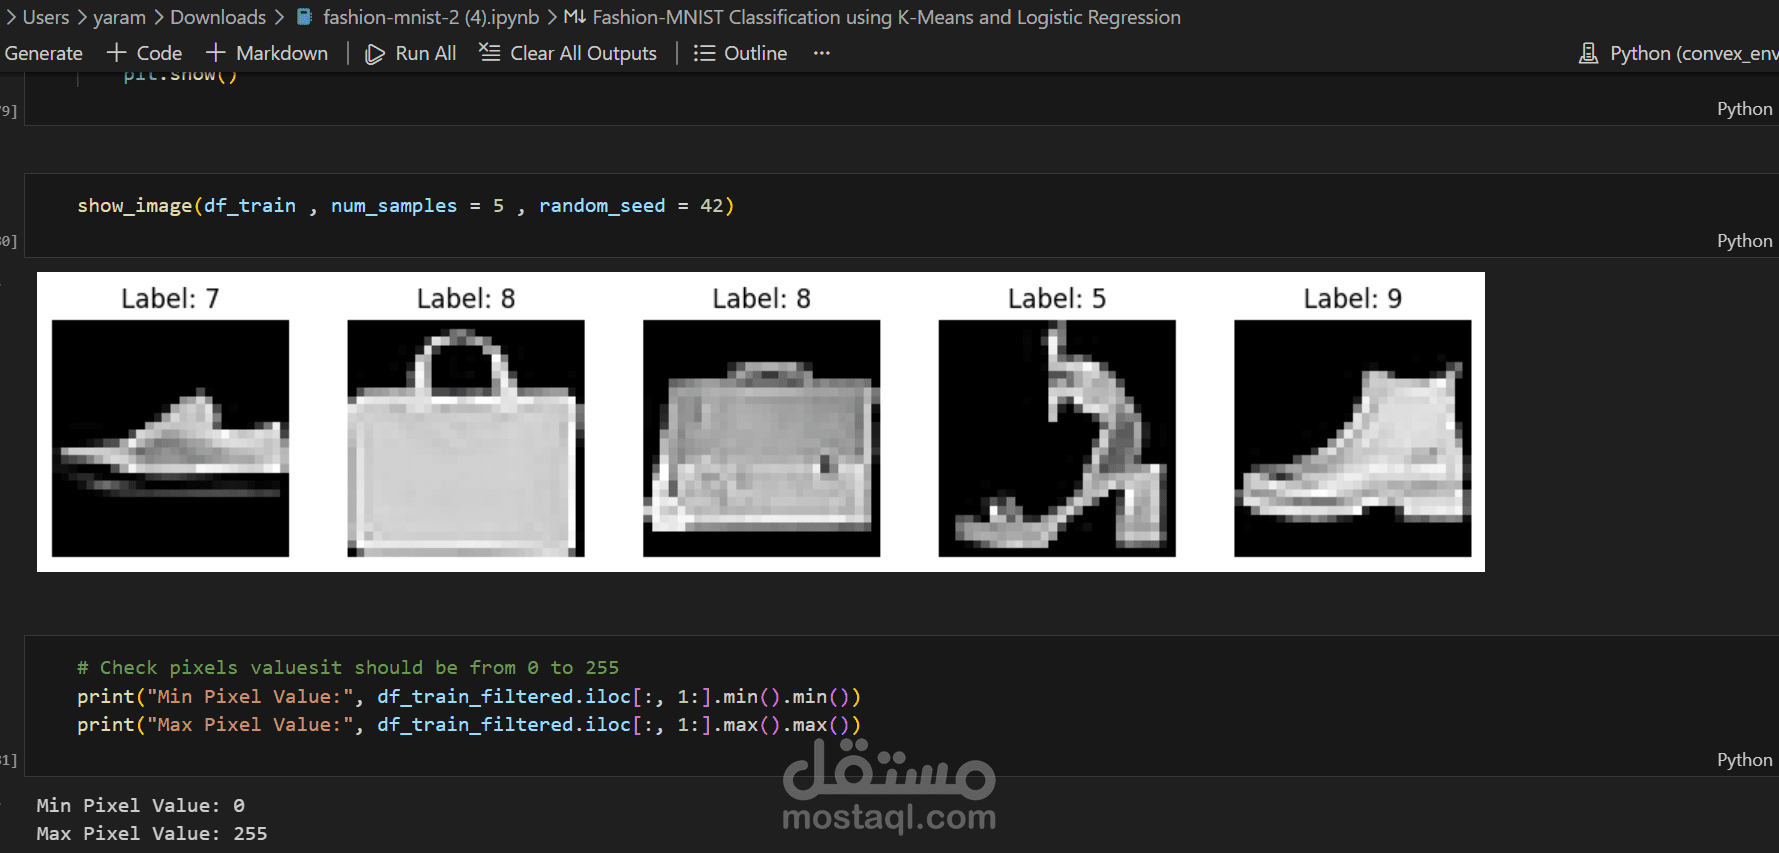Click the 'Min Pixel Value: 0' output text
The image size is (1779, 853).
click(140, 805)
